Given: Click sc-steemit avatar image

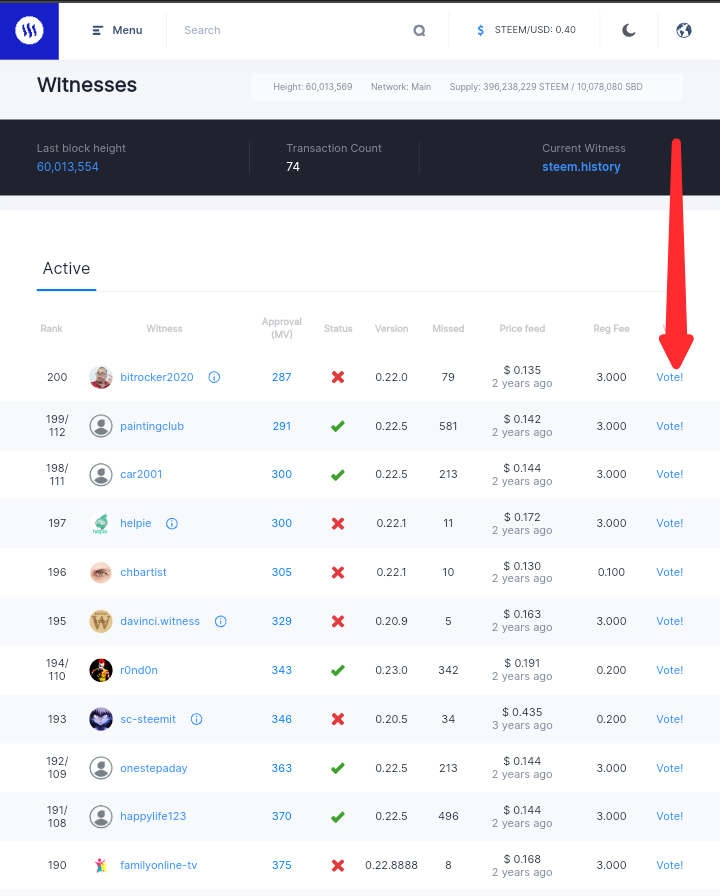Looking at the screenshot, I should click(x=101, y=719).
